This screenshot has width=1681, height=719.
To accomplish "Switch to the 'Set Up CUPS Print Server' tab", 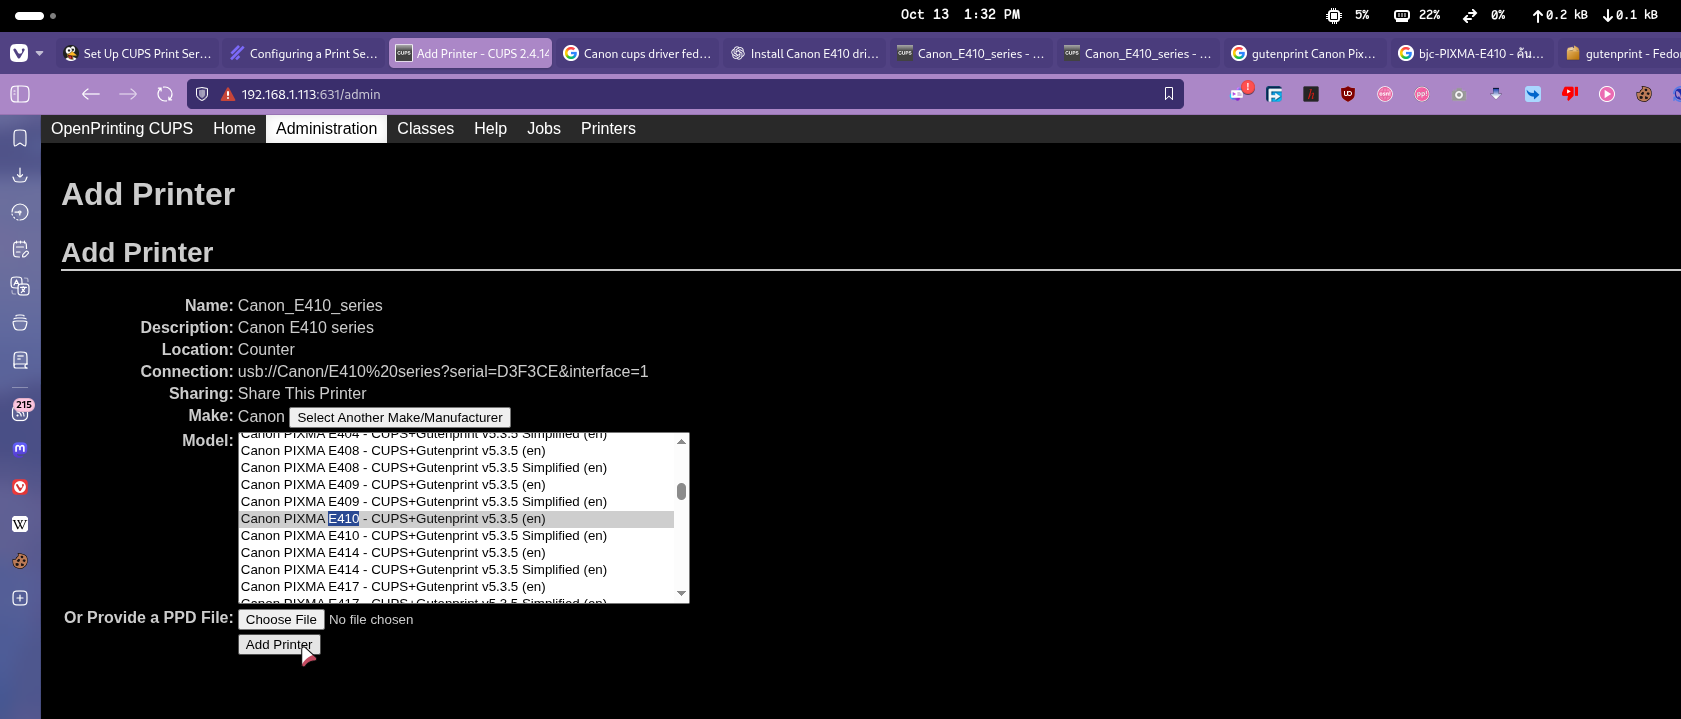I will (137, 54).
